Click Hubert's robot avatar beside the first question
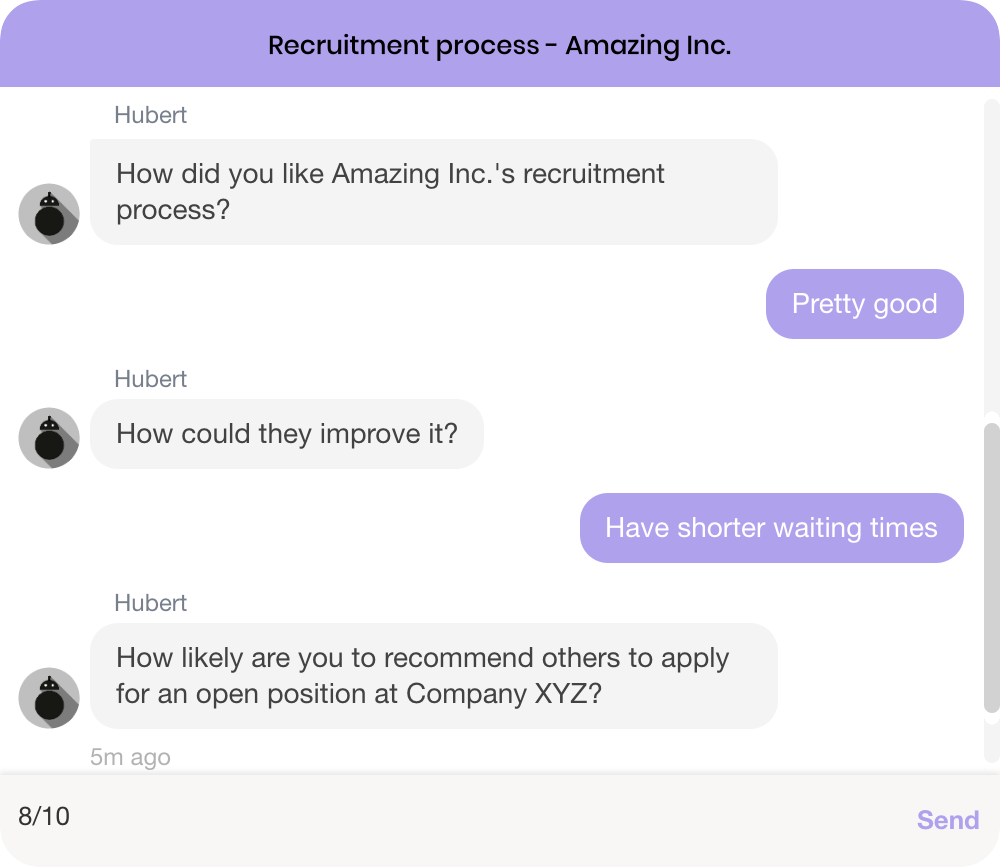 click(48, 213)
